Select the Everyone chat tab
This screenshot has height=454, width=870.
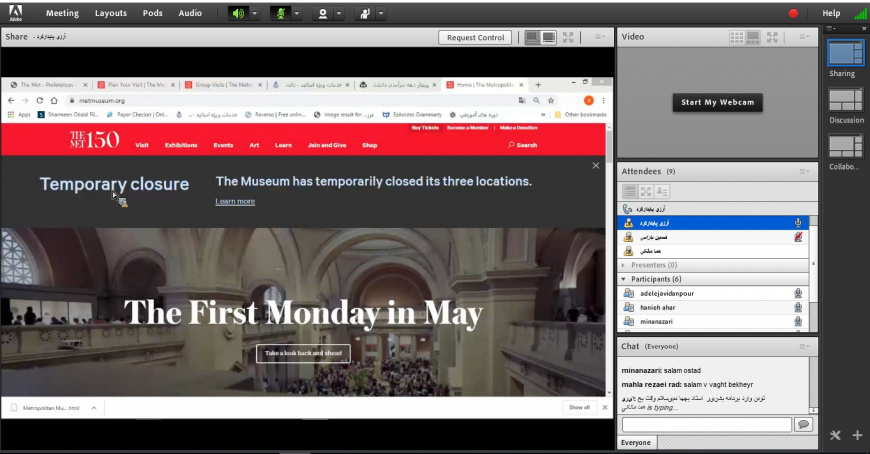click(x=636, y=442)
